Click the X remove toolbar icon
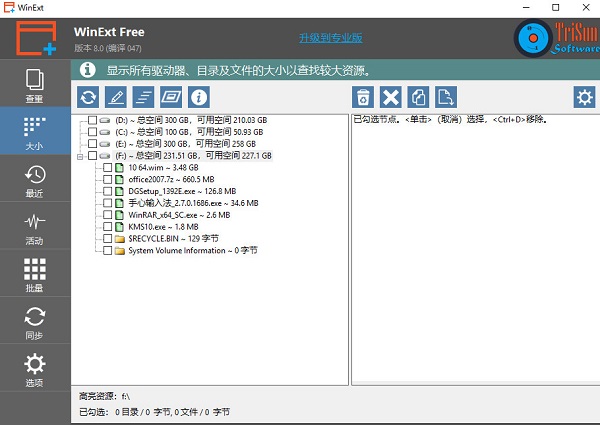 (391, 97)
